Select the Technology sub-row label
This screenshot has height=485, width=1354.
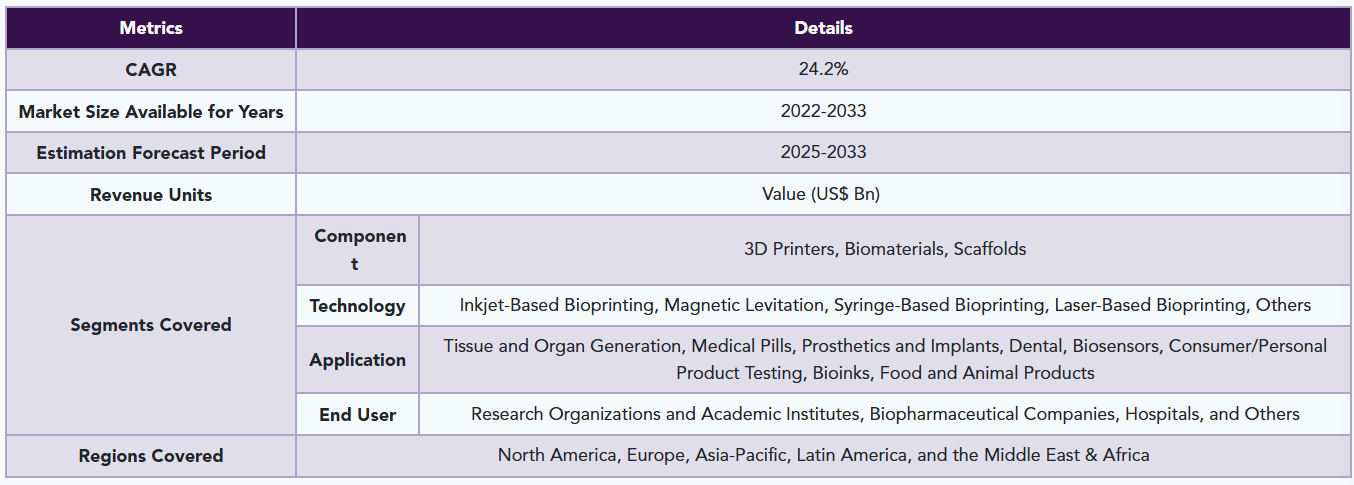[358, 306]
